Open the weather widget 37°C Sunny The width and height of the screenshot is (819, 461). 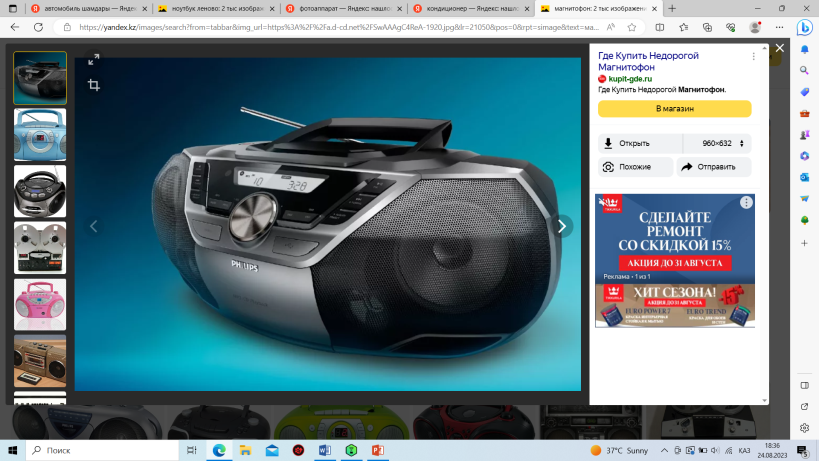tap(619, 450)
